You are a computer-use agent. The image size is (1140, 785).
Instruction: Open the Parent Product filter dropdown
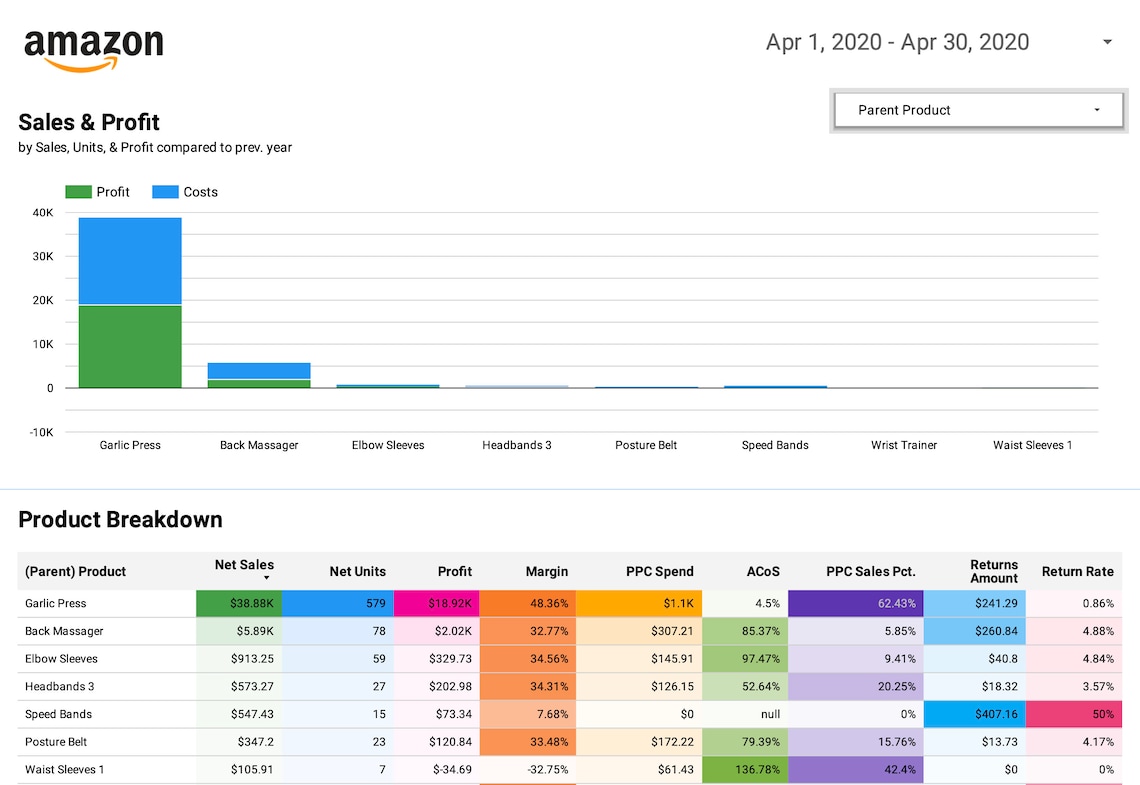click(x=977, y=110)
